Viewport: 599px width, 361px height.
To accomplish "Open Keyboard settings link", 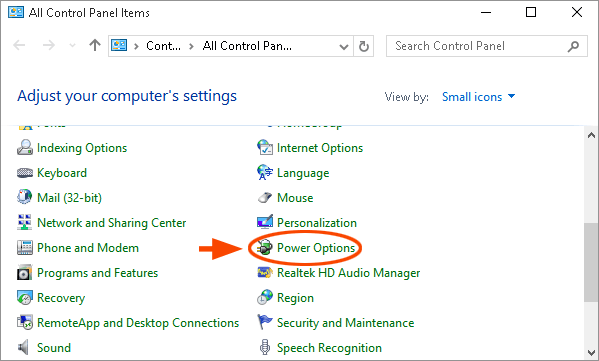I will click(62, 173).
